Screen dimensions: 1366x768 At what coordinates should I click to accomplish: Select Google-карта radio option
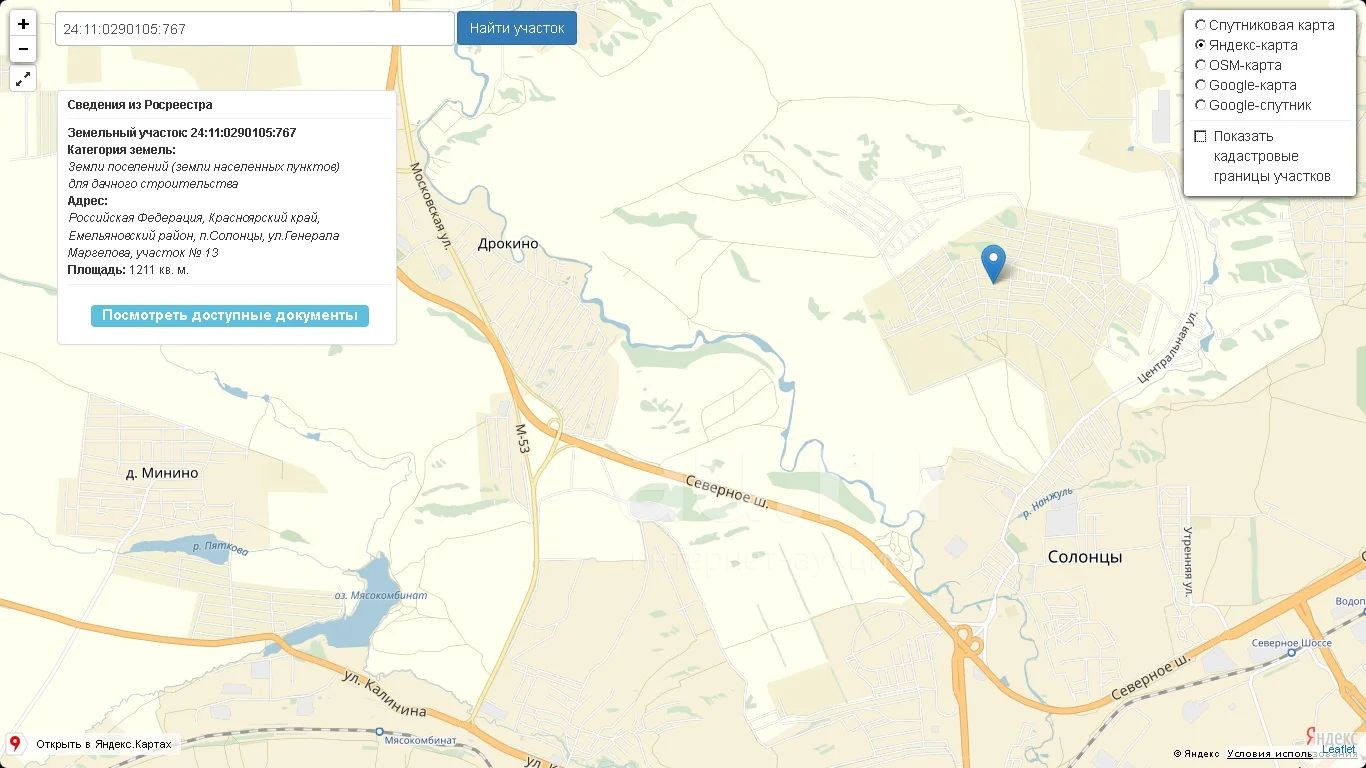coord(1201,85)
